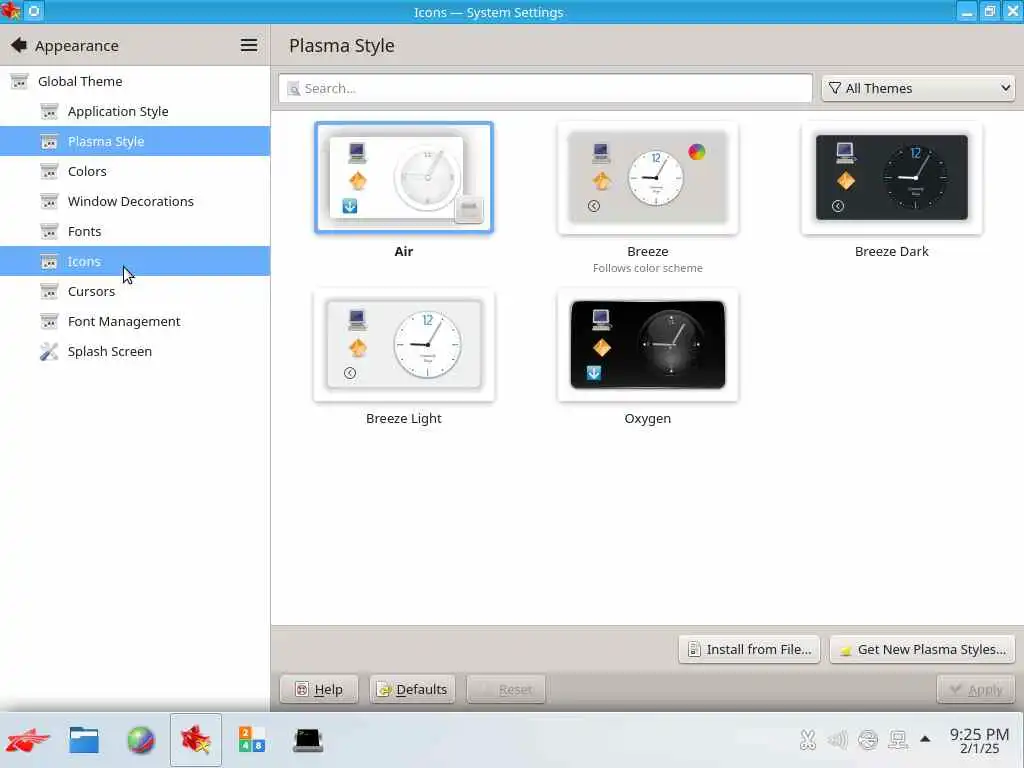The height and width of the screenshot is (768, 1024).
Task: Open Splash Screen settings
Action: coord(135,351)
